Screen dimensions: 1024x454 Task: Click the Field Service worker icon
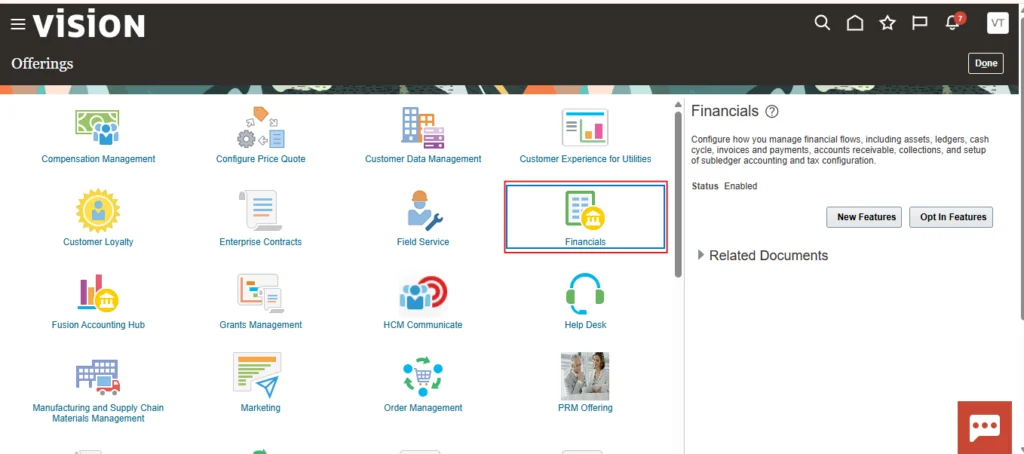(423, 210)
